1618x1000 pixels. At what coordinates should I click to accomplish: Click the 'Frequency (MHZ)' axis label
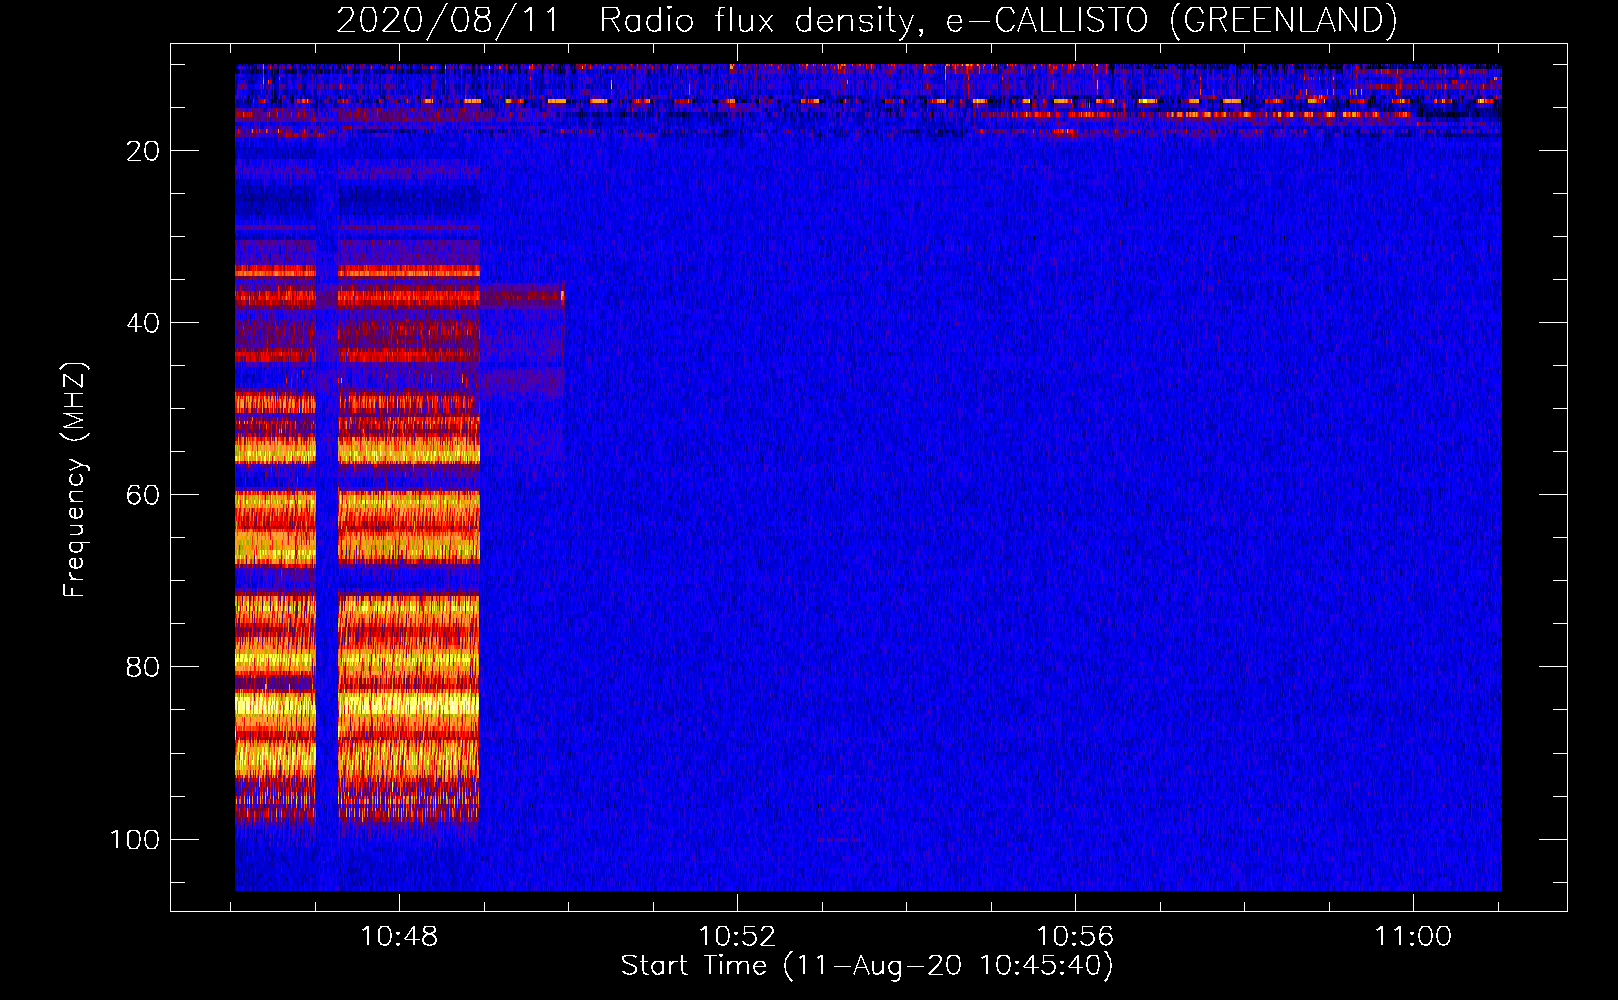75,480
